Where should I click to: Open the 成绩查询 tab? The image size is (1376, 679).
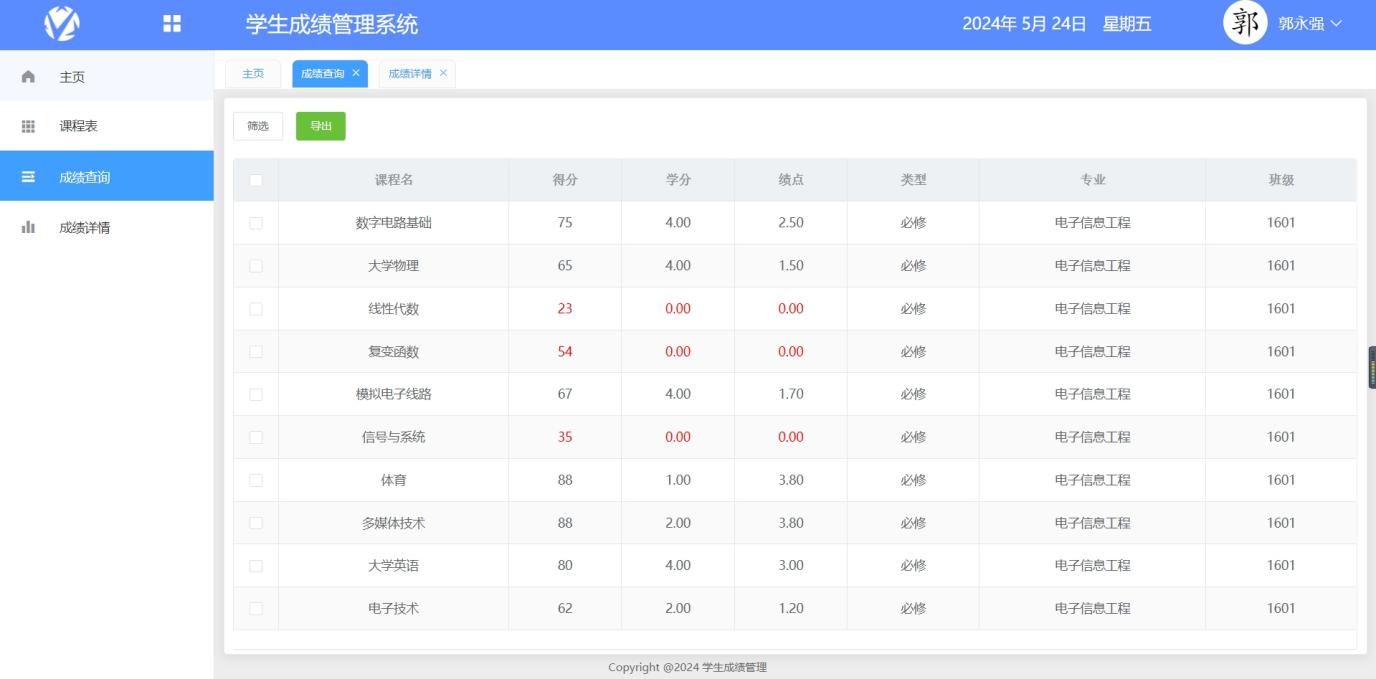click(324, 73)
